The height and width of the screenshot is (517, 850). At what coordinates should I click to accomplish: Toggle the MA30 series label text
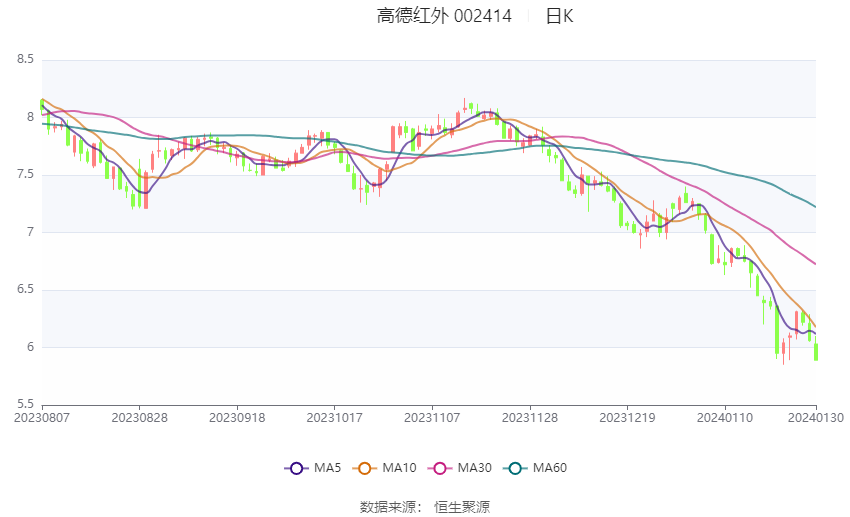pyautogui.click(x=473, y=468)
